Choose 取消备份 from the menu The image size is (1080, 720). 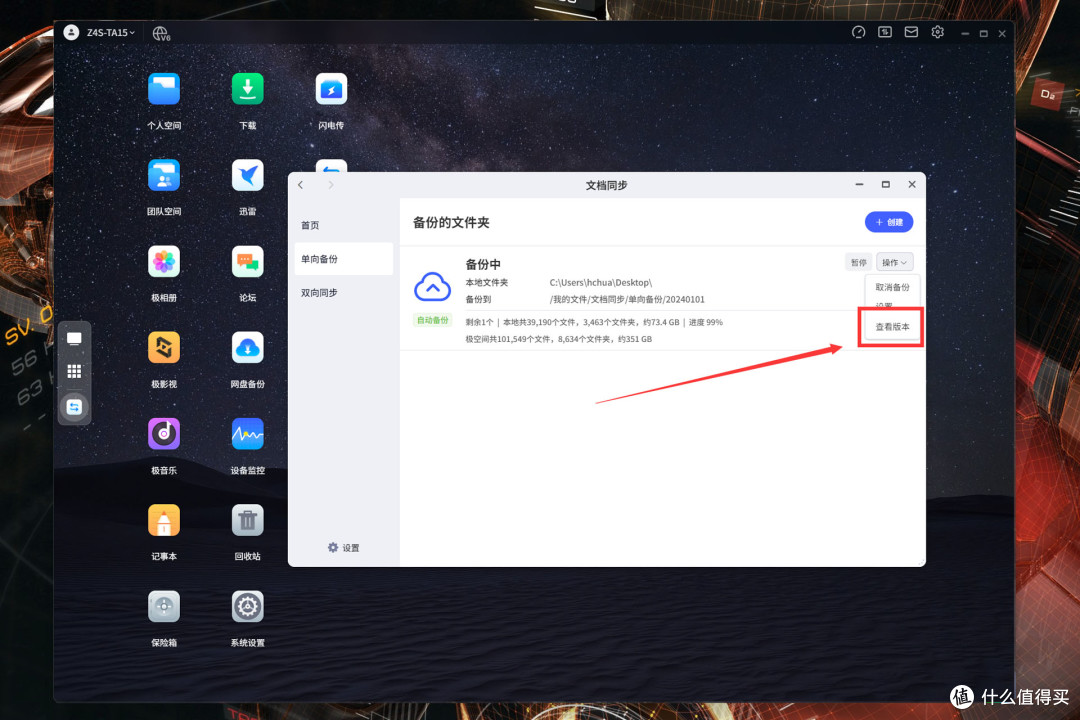[x=892, y=287]
